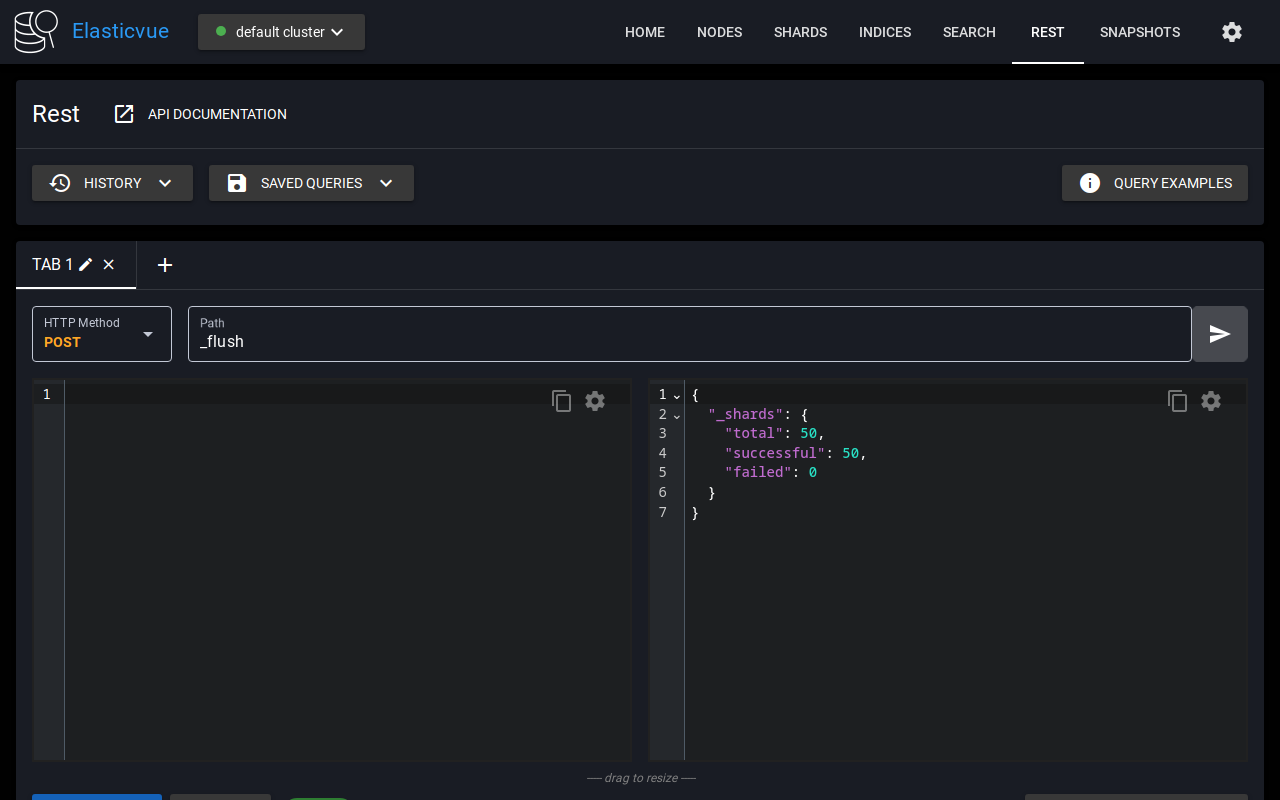Expand the Saved Queries dropdown
The image size is (1280, 800).
[311, 183]
